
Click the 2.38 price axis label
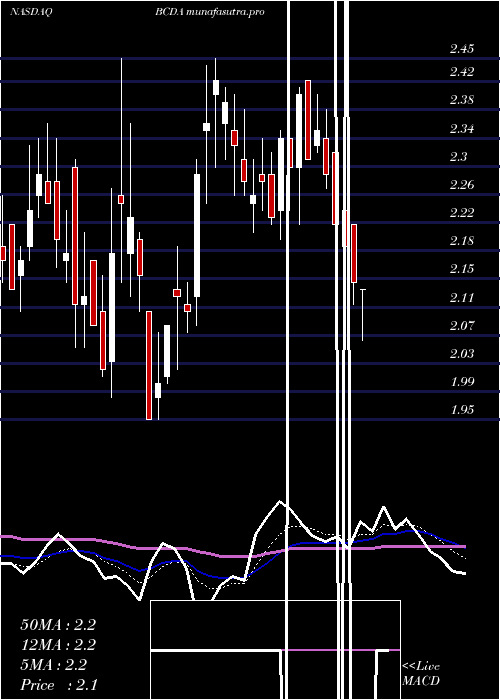click(462, 100)
